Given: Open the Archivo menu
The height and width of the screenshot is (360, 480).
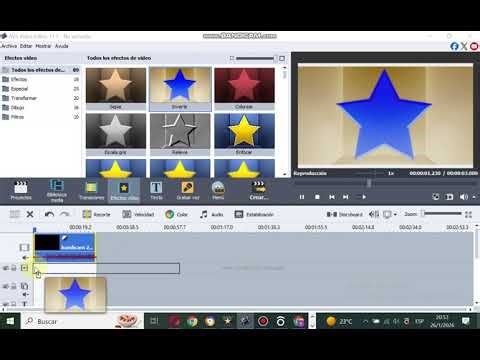Looking at the screenshot, I should pos(9,46).
